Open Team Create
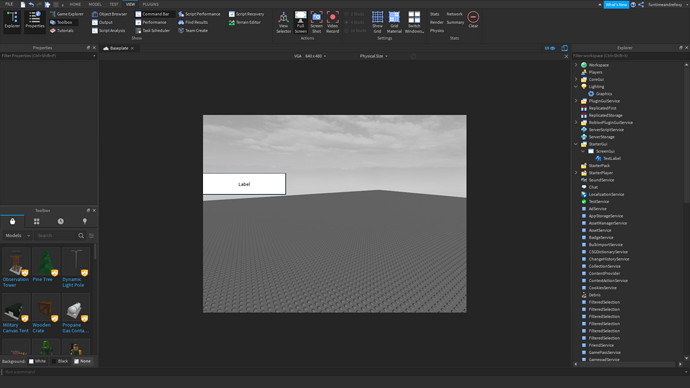This screenshot has height=388, width=690. point(193,31)
